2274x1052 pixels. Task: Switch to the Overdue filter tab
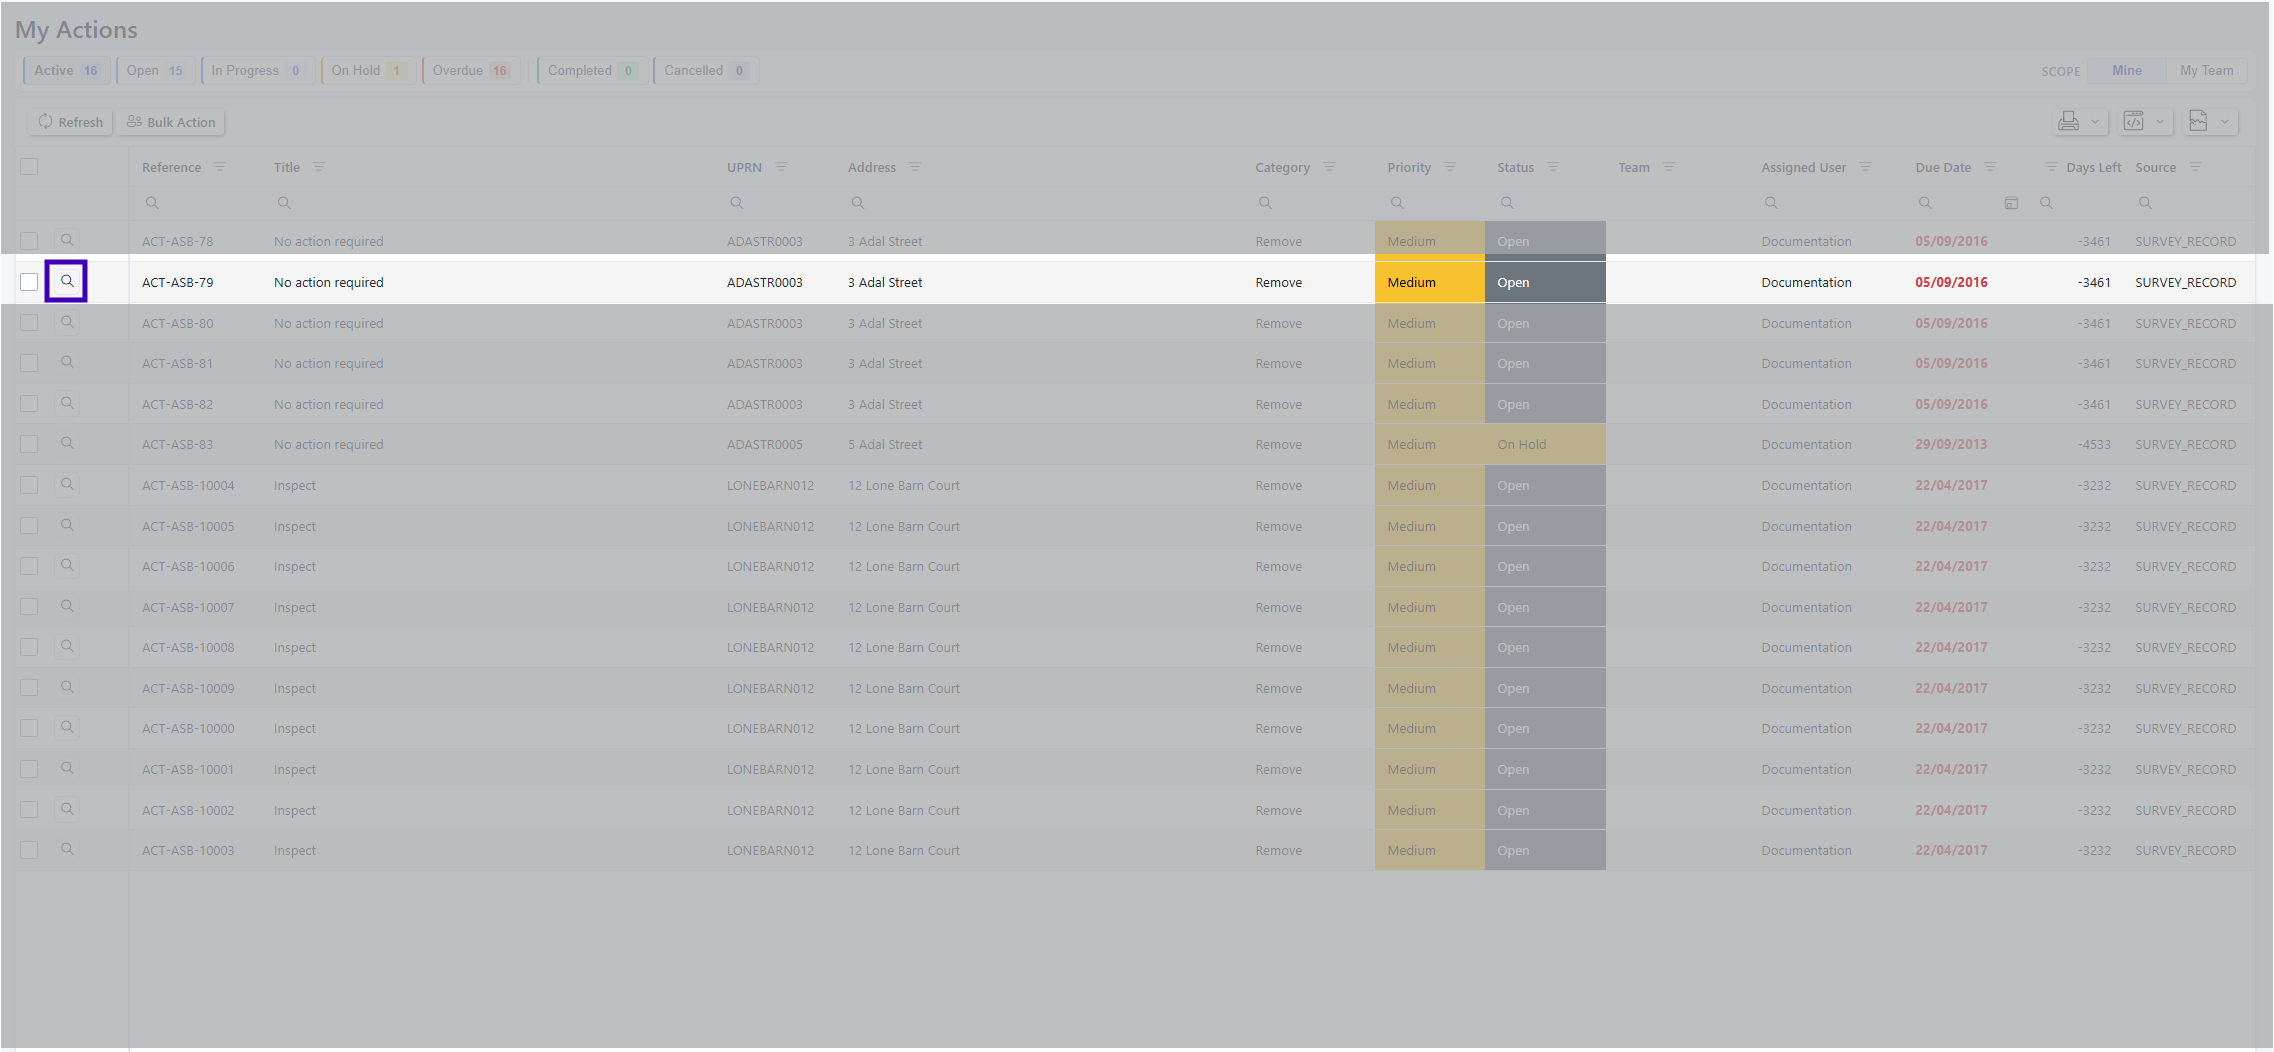[x=470, y=71]
